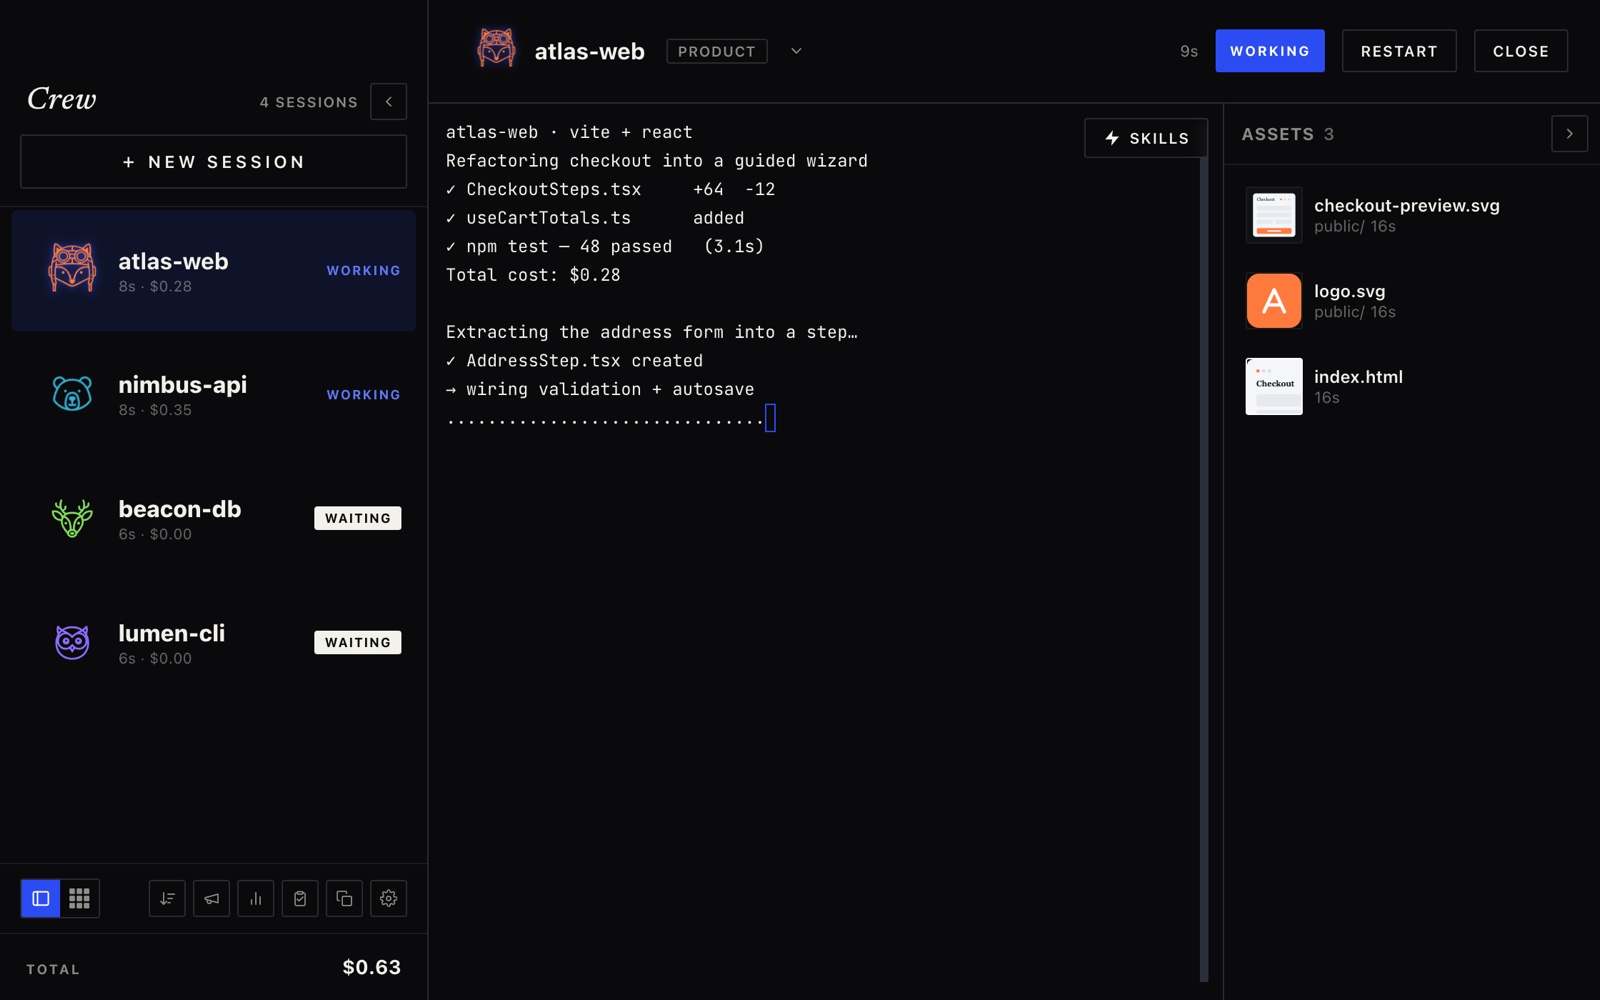Collapse the sessions sidebar chevron
Screen dimensions: 1600x1000
388,102
